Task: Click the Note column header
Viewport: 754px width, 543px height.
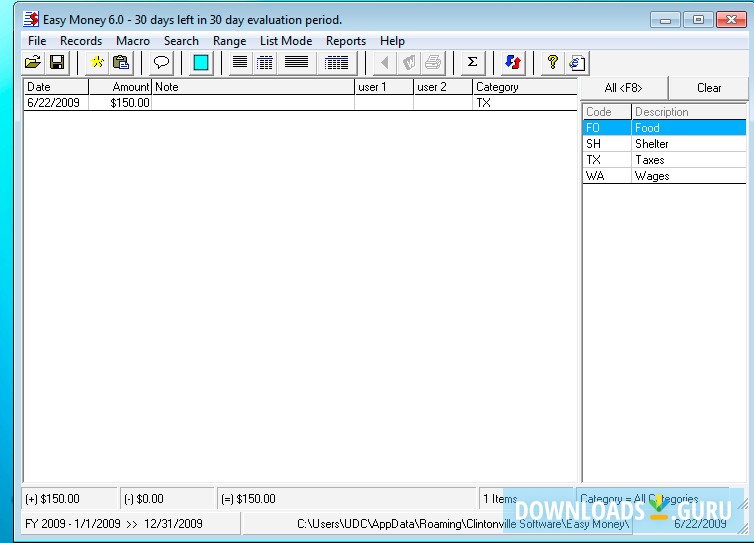Action: pos(253,87)
